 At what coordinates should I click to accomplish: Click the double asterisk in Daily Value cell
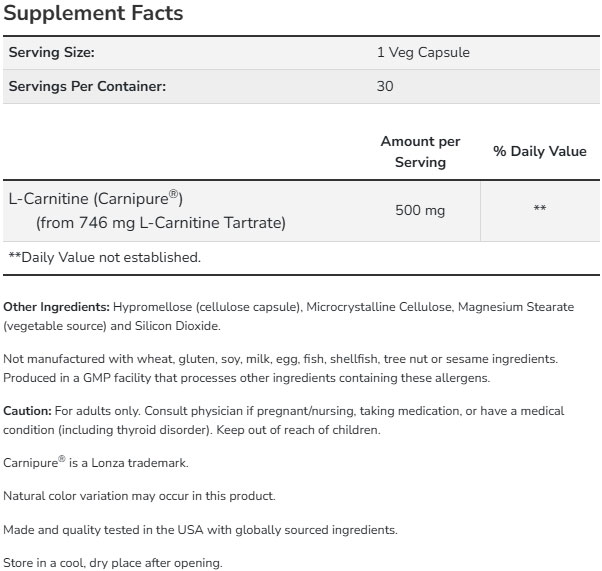pos(540,210)
